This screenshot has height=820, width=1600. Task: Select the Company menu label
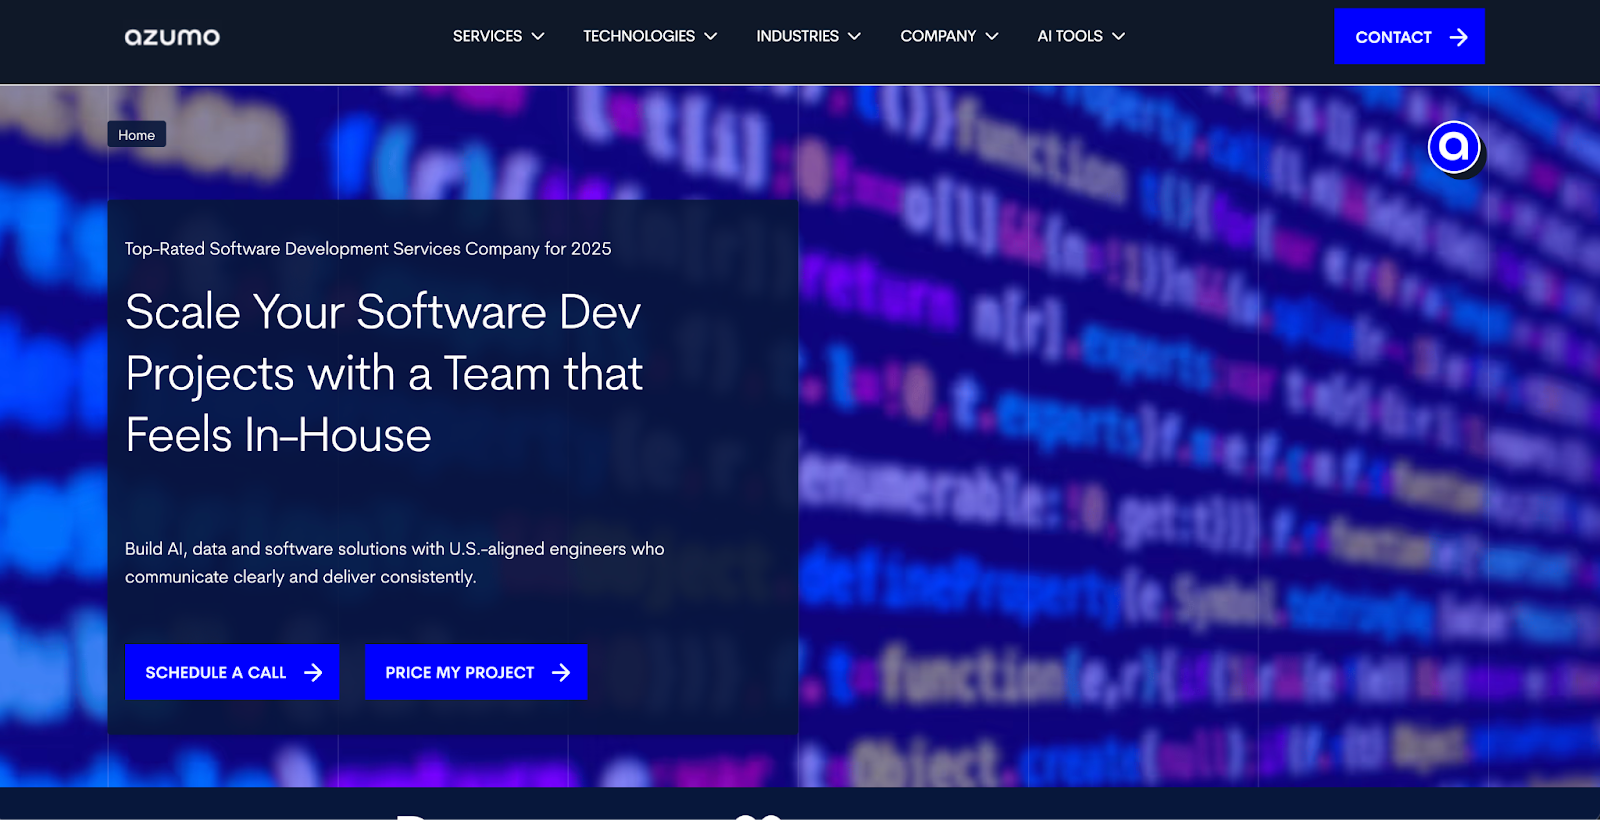pyautogui.click(x=938, y=36)
